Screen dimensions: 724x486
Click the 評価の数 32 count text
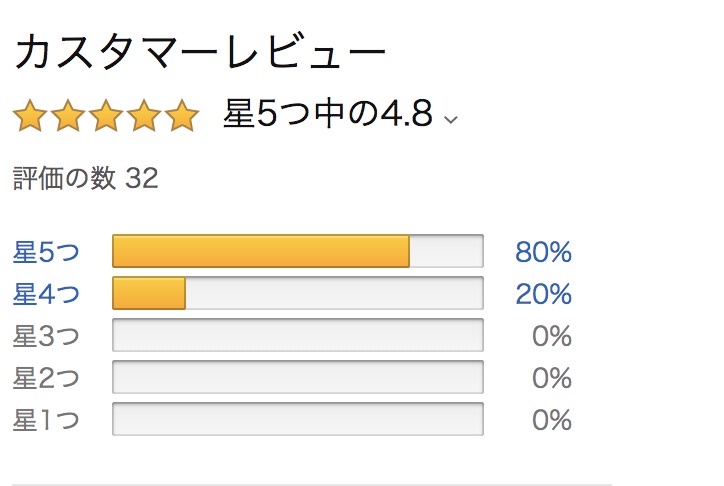[86, 178]
